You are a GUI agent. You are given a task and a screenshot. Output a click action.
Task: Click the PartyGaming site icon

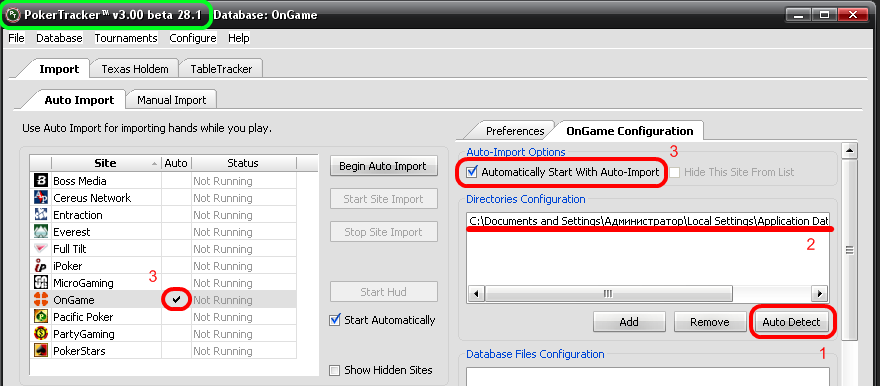point(41,334)
